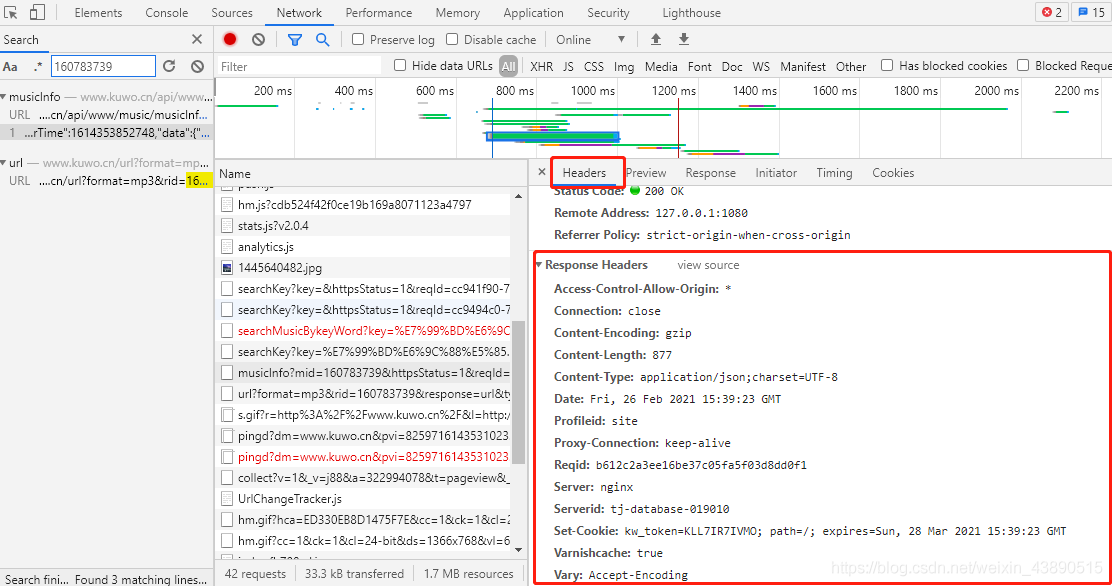
Task: Open the Memory tab
Action: coord(457,13)
